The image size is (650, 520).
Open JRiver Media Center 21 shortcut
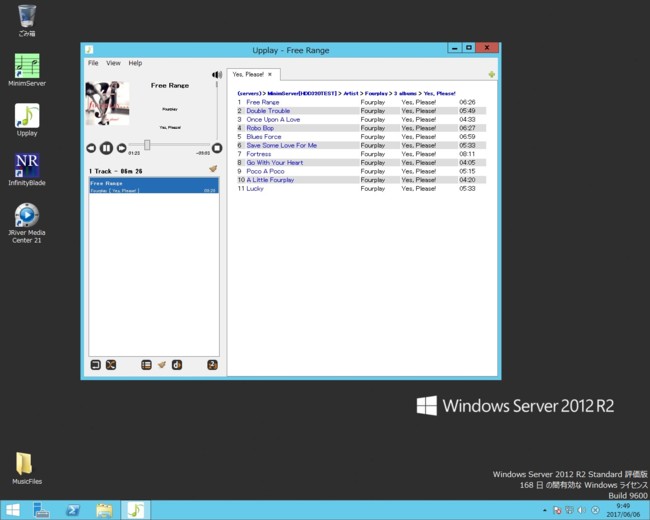27,223
